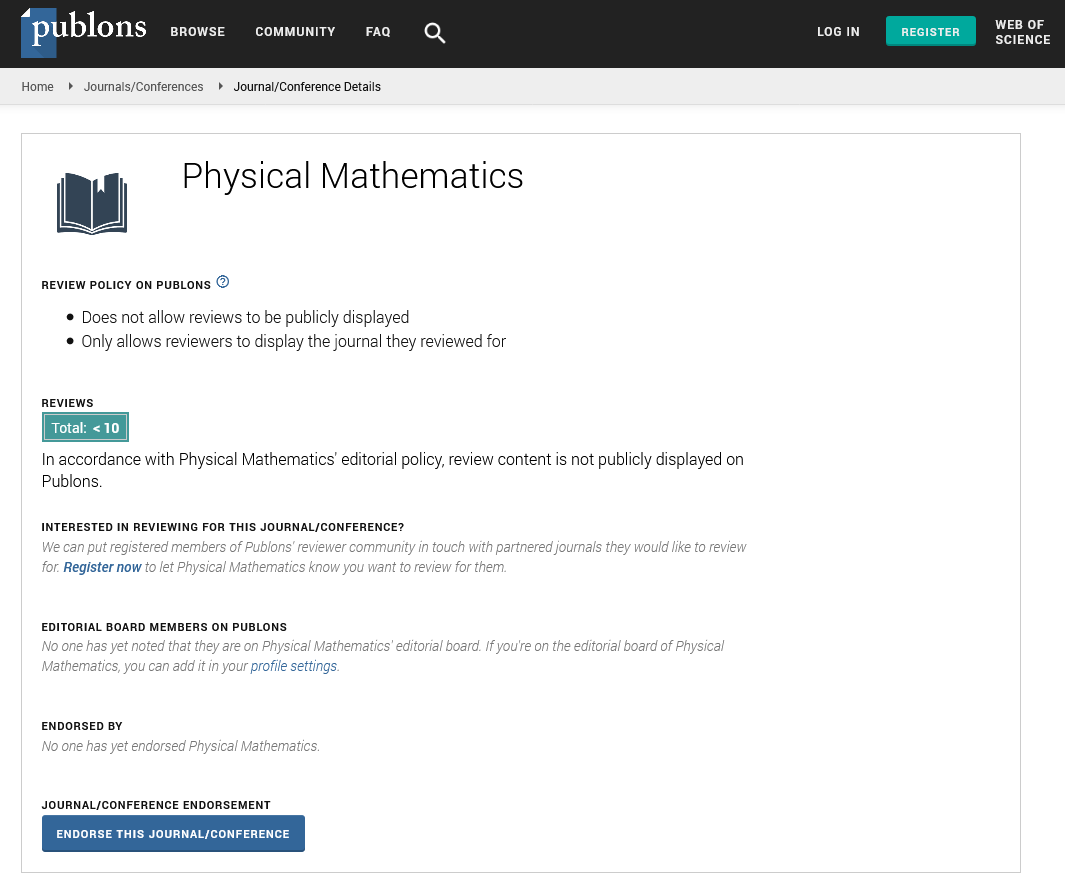Navigate to the Home breadcrumb

(38, 87)
